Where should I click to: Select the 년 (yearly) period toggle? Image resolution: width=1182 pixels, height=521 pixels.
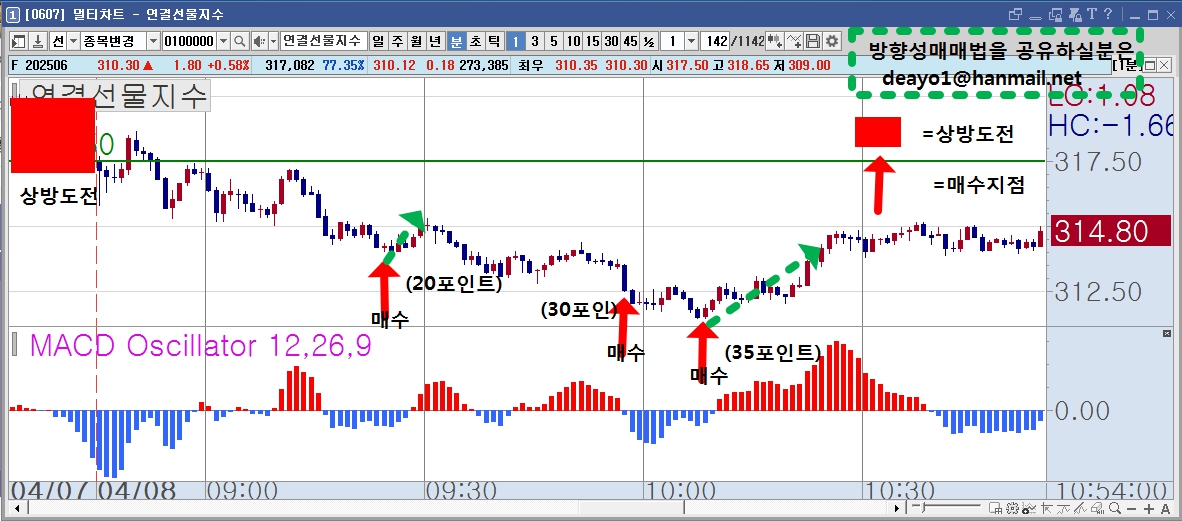coord(436,41)
